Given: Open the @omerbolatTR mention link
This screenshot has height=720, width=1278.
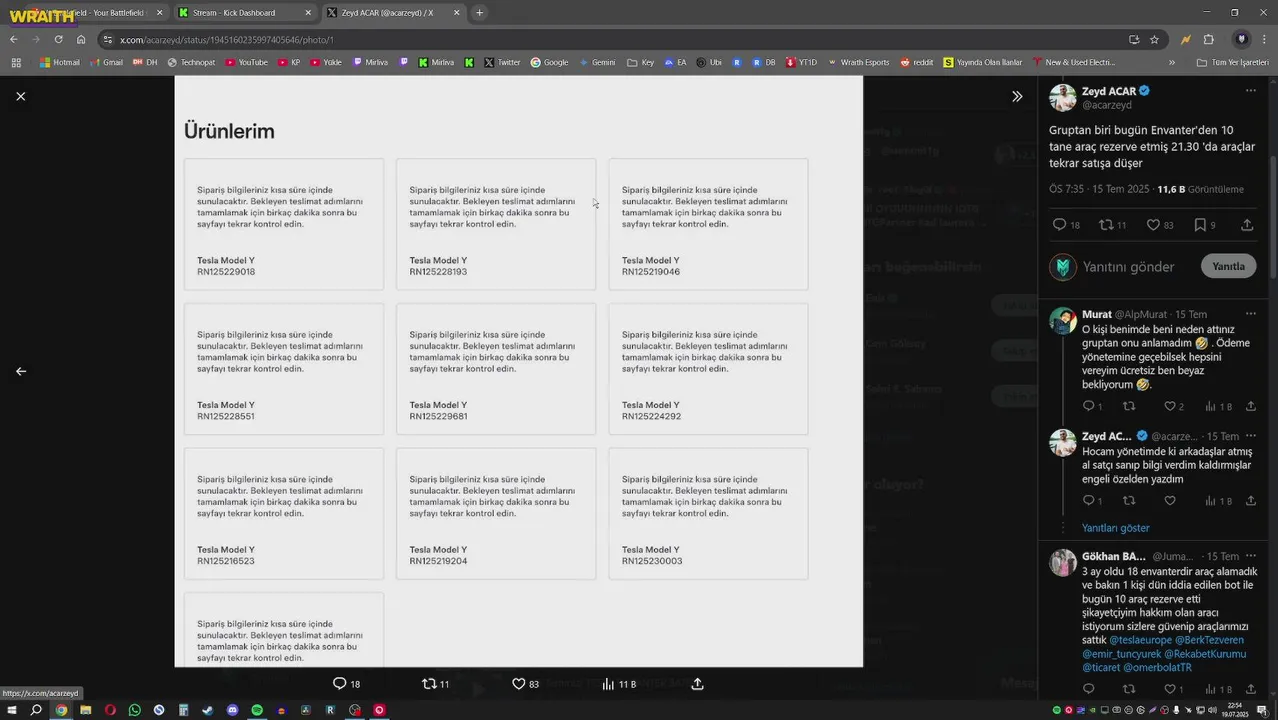Looking at the screenshot, I should [x=1157, y=668].
